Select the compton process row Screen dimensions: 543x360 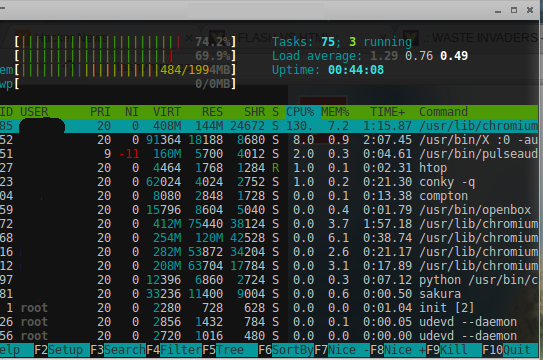tap(269, 196)
